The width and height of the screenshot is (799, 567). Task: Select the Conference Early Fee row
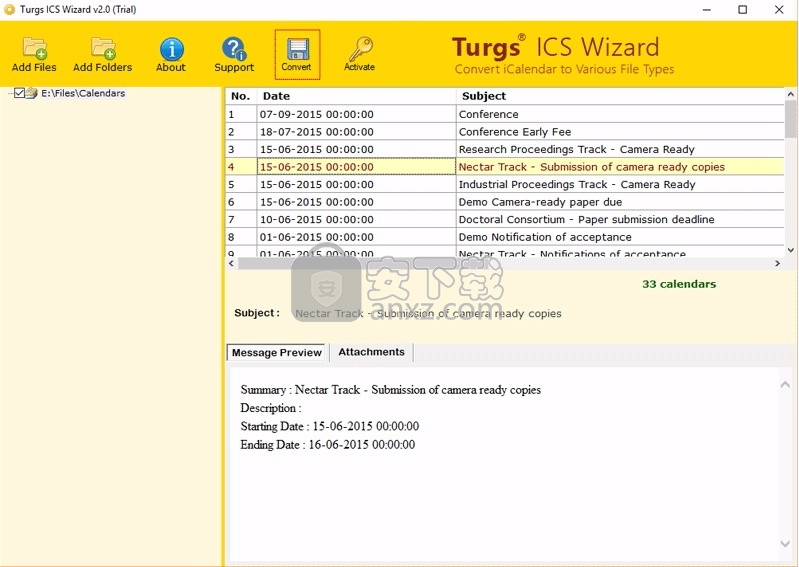tap(505, 132)
